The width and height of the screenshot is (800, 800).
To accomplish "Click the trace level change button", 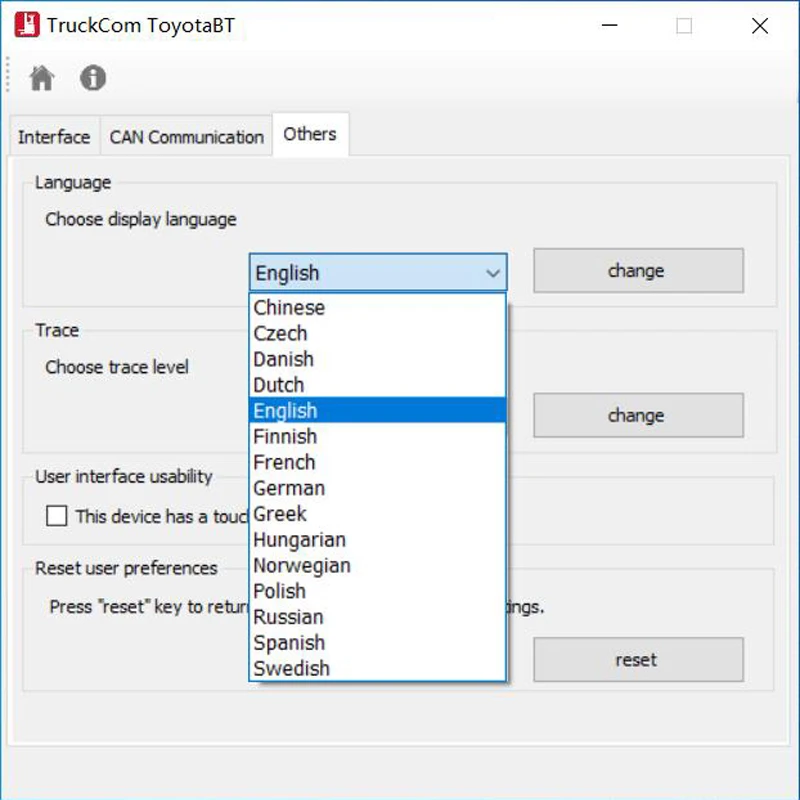I will click(x=637, y=415).
